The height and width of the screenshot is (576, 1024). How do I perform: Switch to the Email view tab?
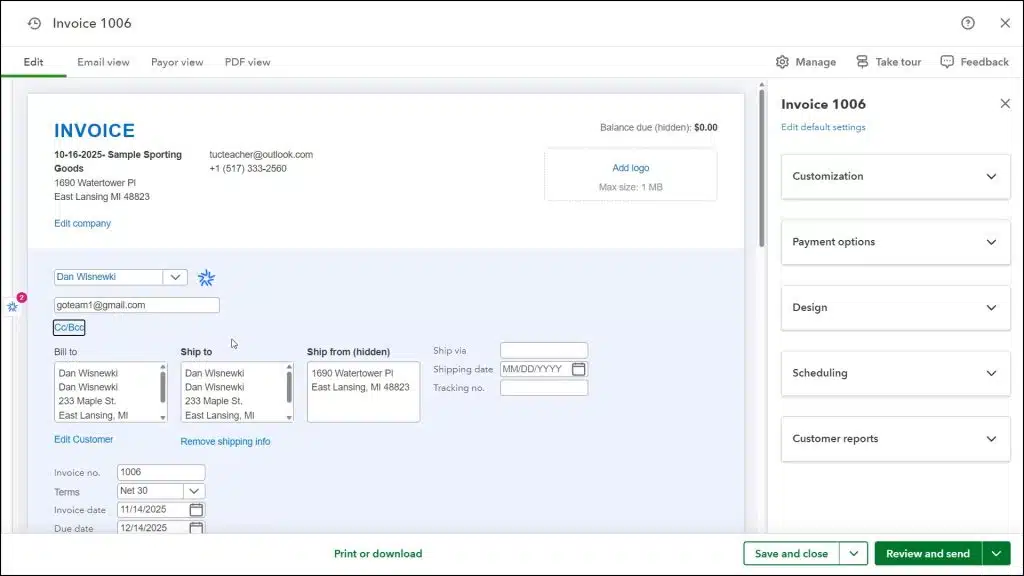tap(103, 62)
